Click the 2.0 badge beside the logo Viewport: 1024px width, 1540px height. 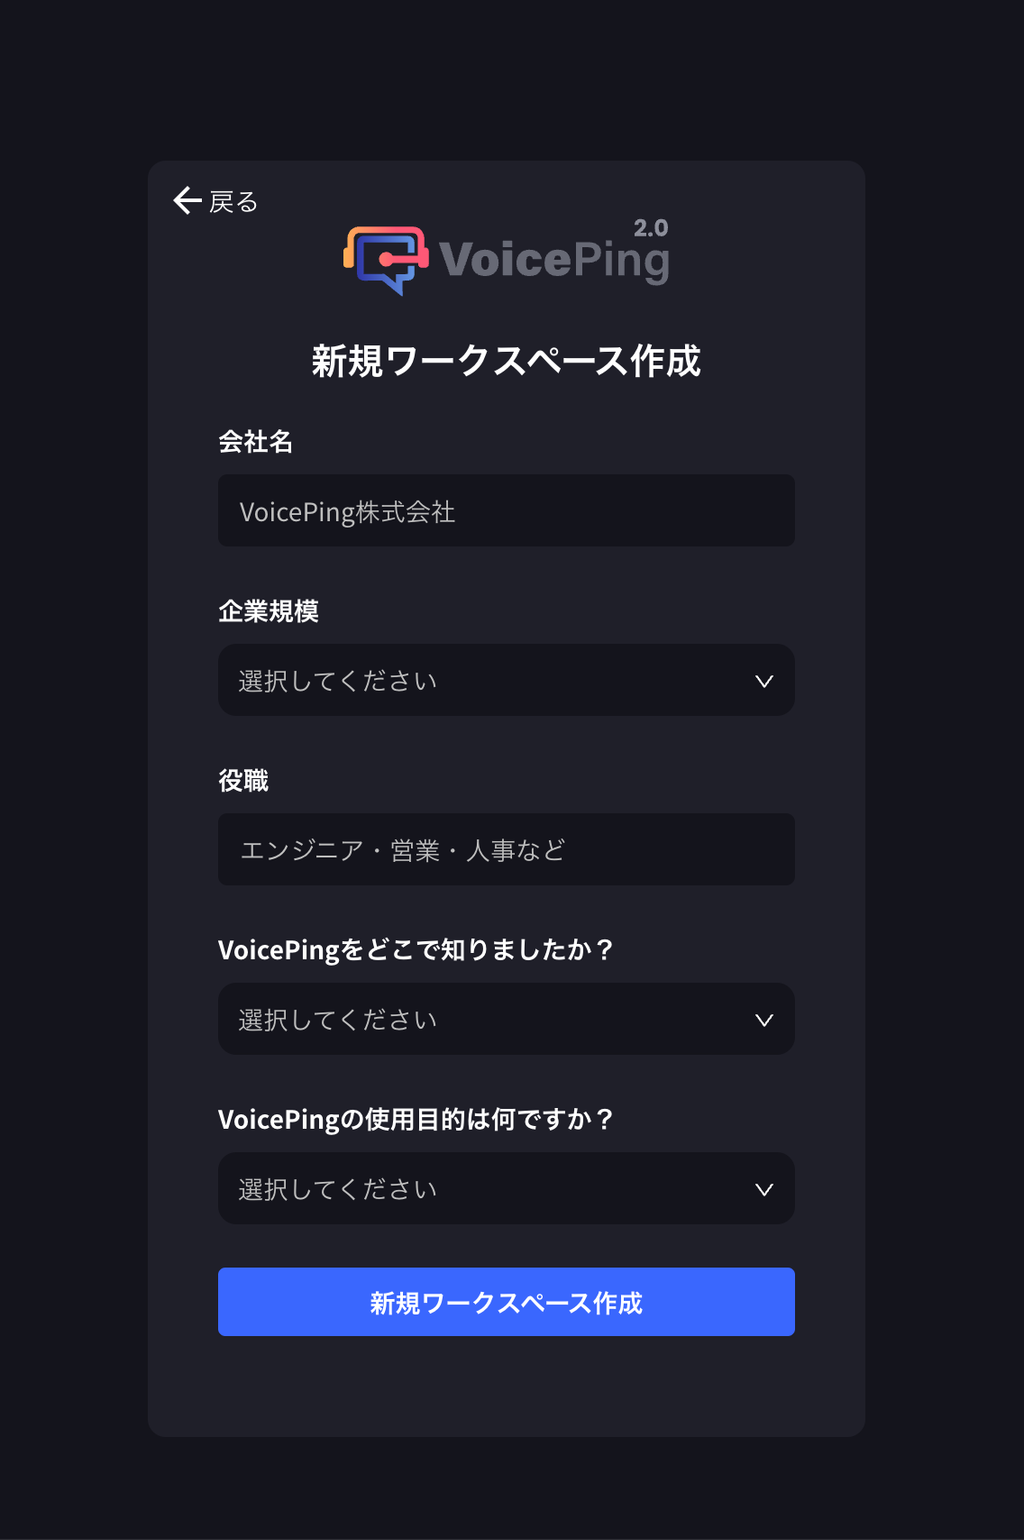[650, 226]
